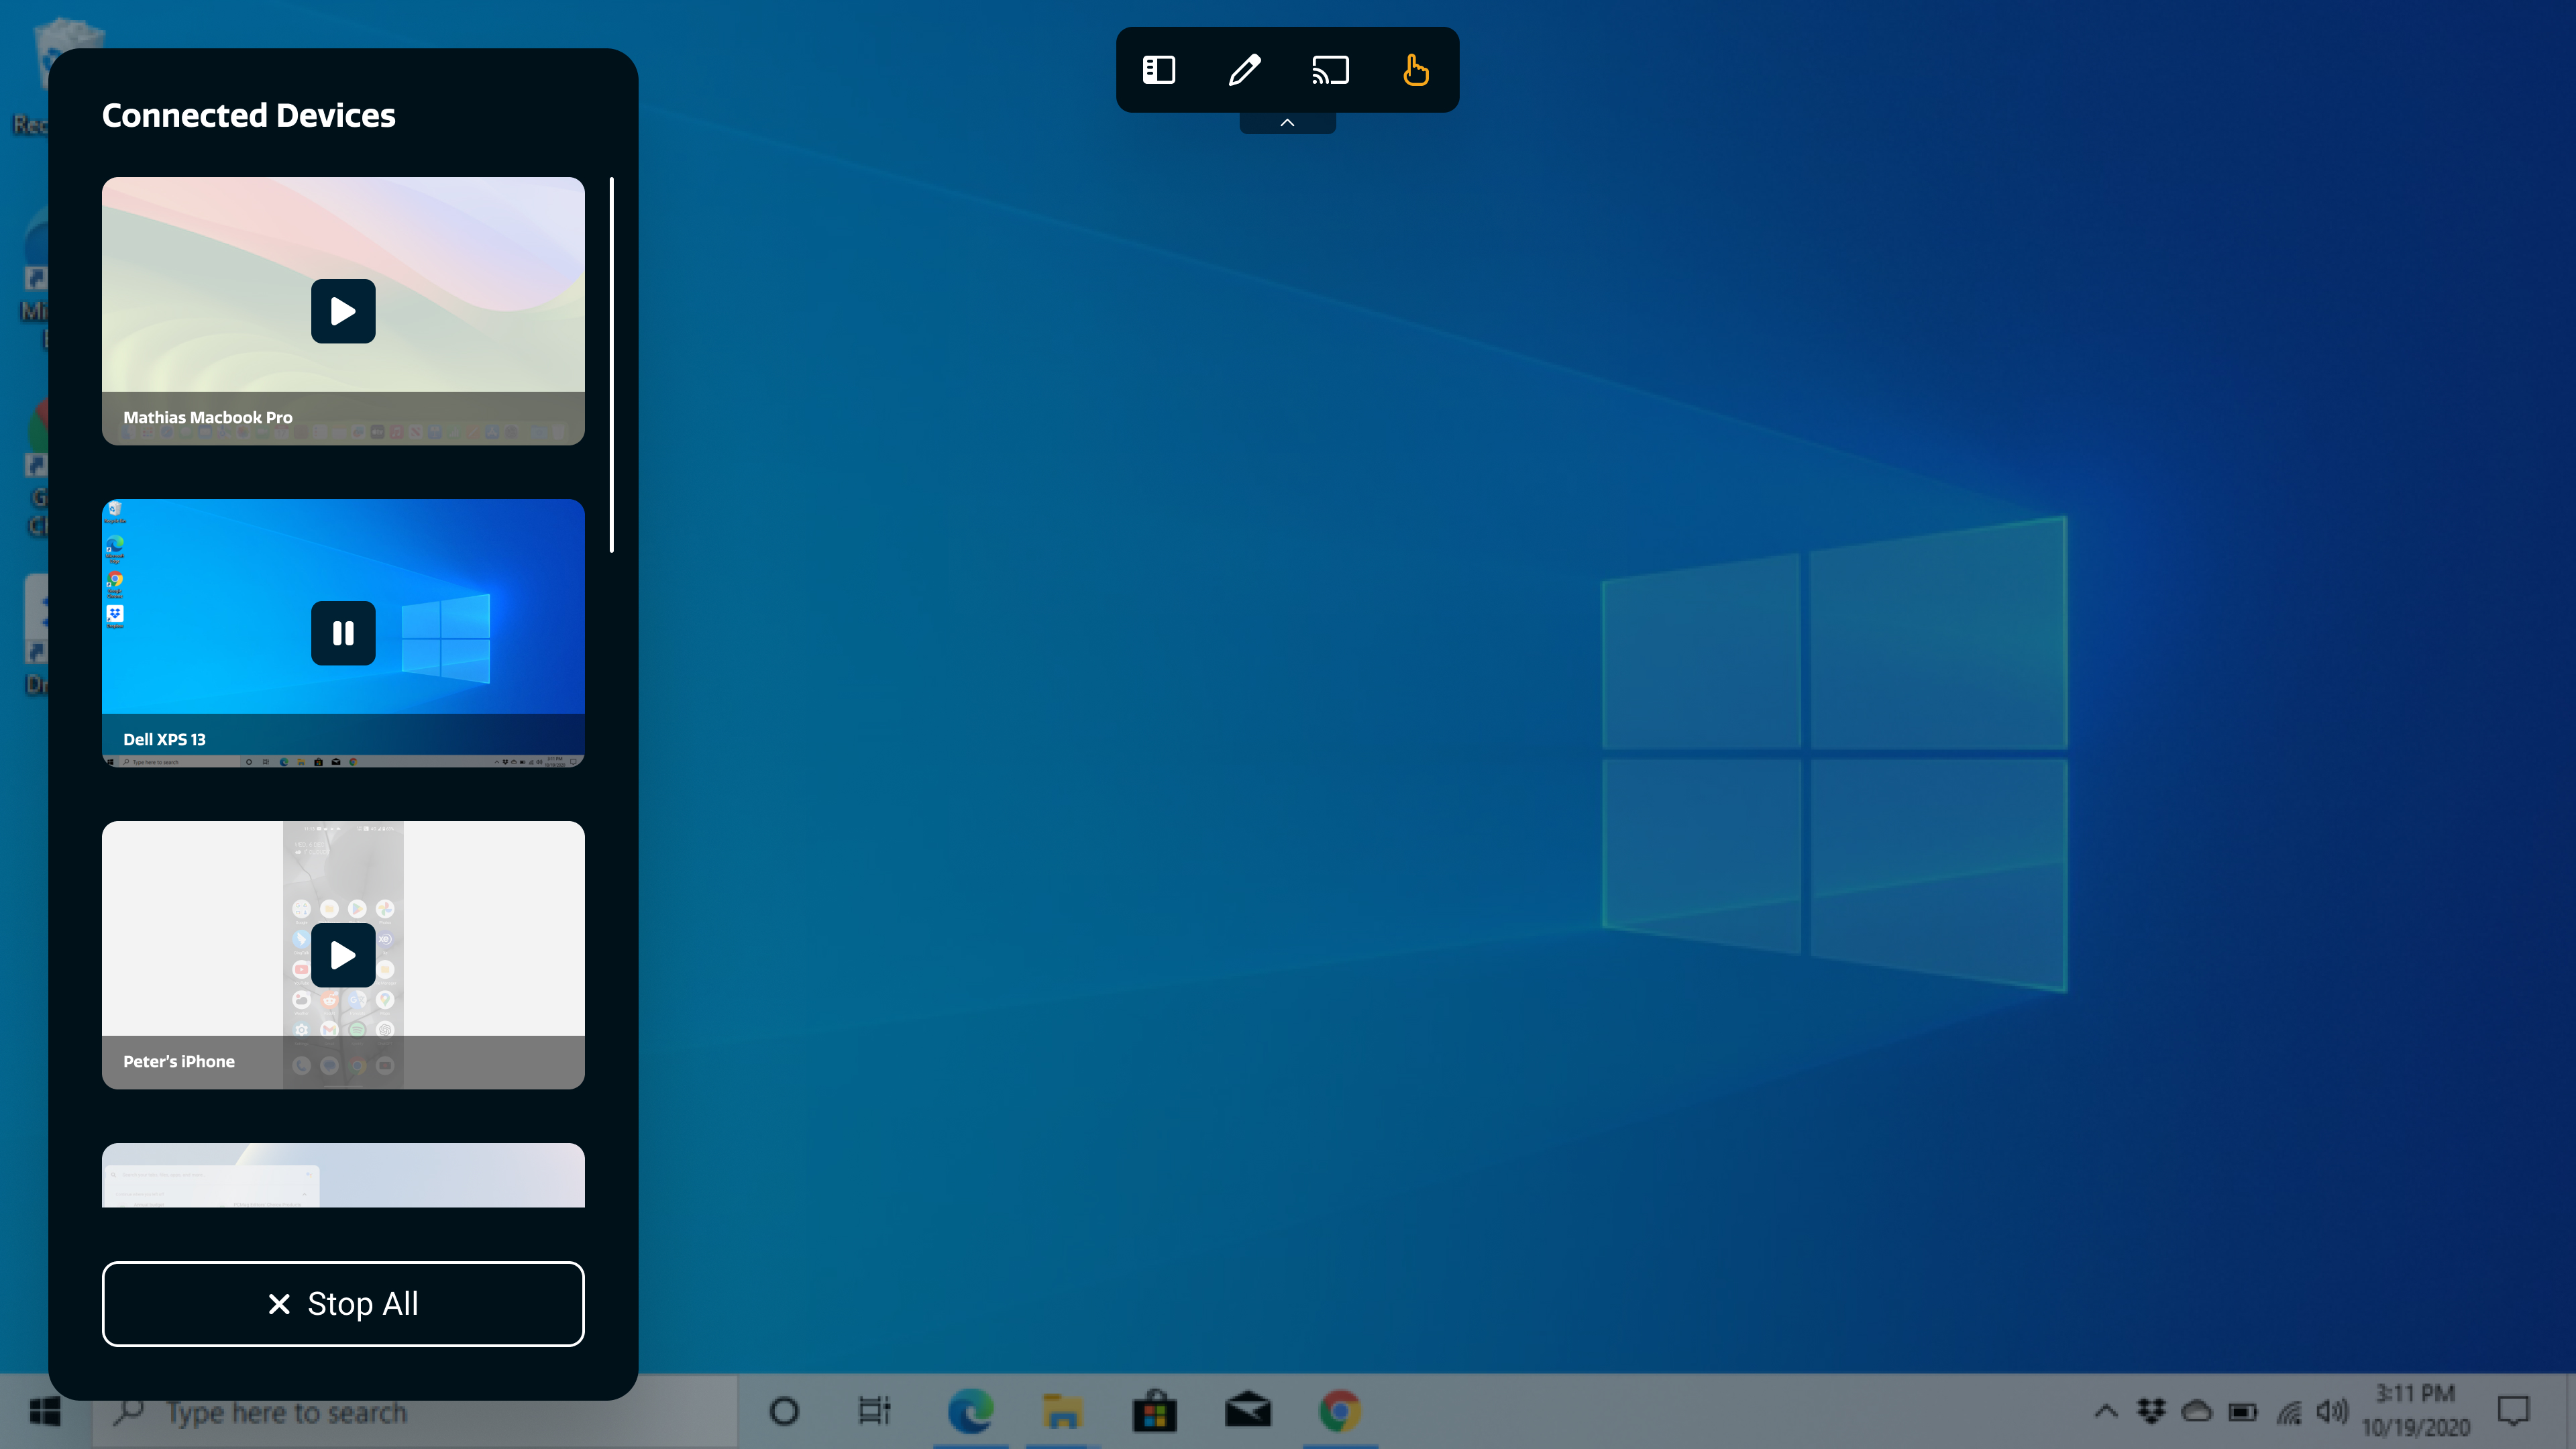This screenshot has width=2576, height=1449.
Task: Open the Action Center notifications panel
Action: pyautogui.click(x=2514, y=1411)
